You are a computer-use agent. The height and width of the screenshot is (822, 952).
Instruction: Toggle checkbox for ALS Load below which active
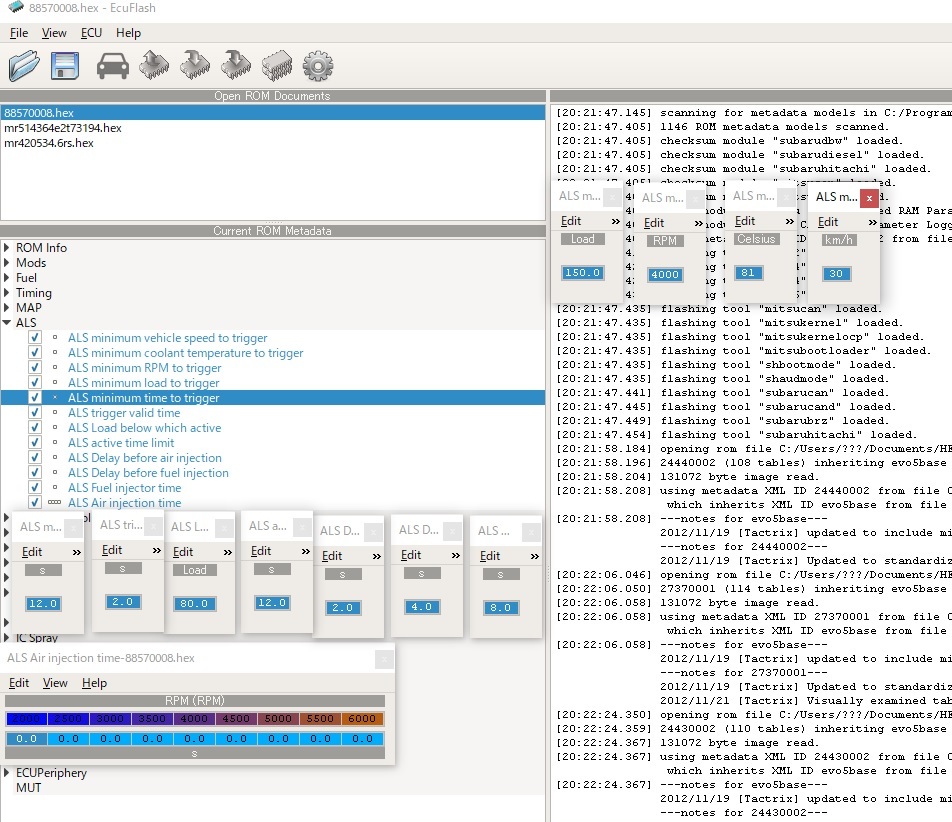point(35,427)
